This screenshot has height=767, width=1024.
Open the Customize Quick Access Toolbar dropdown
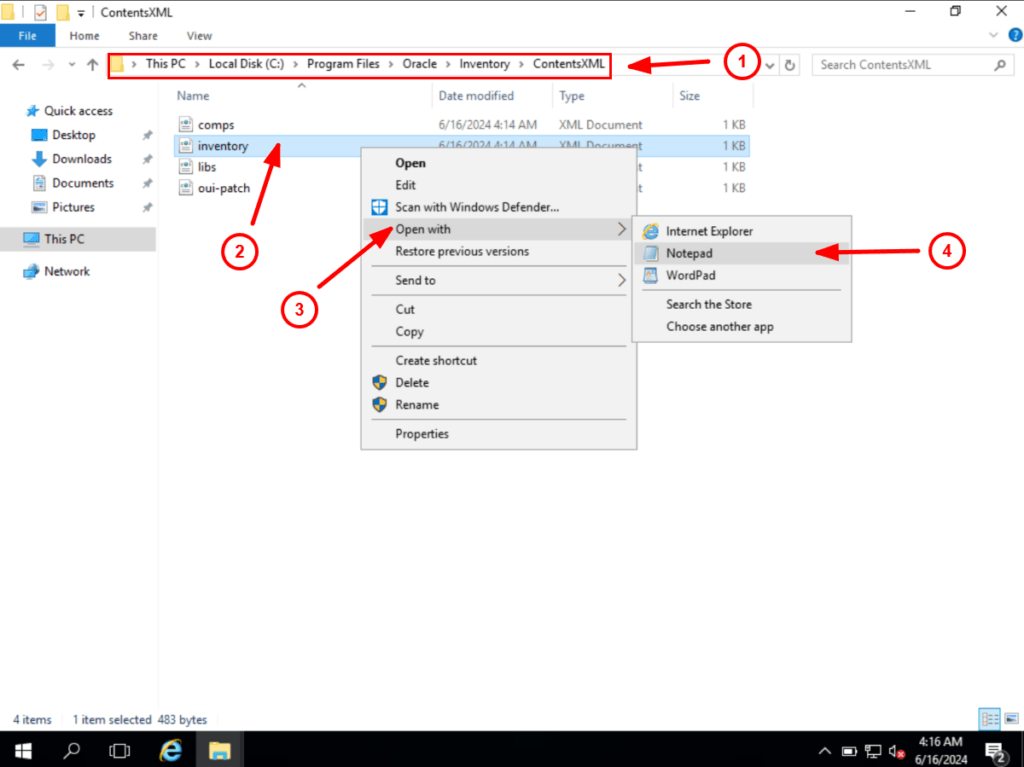[81, 12]
